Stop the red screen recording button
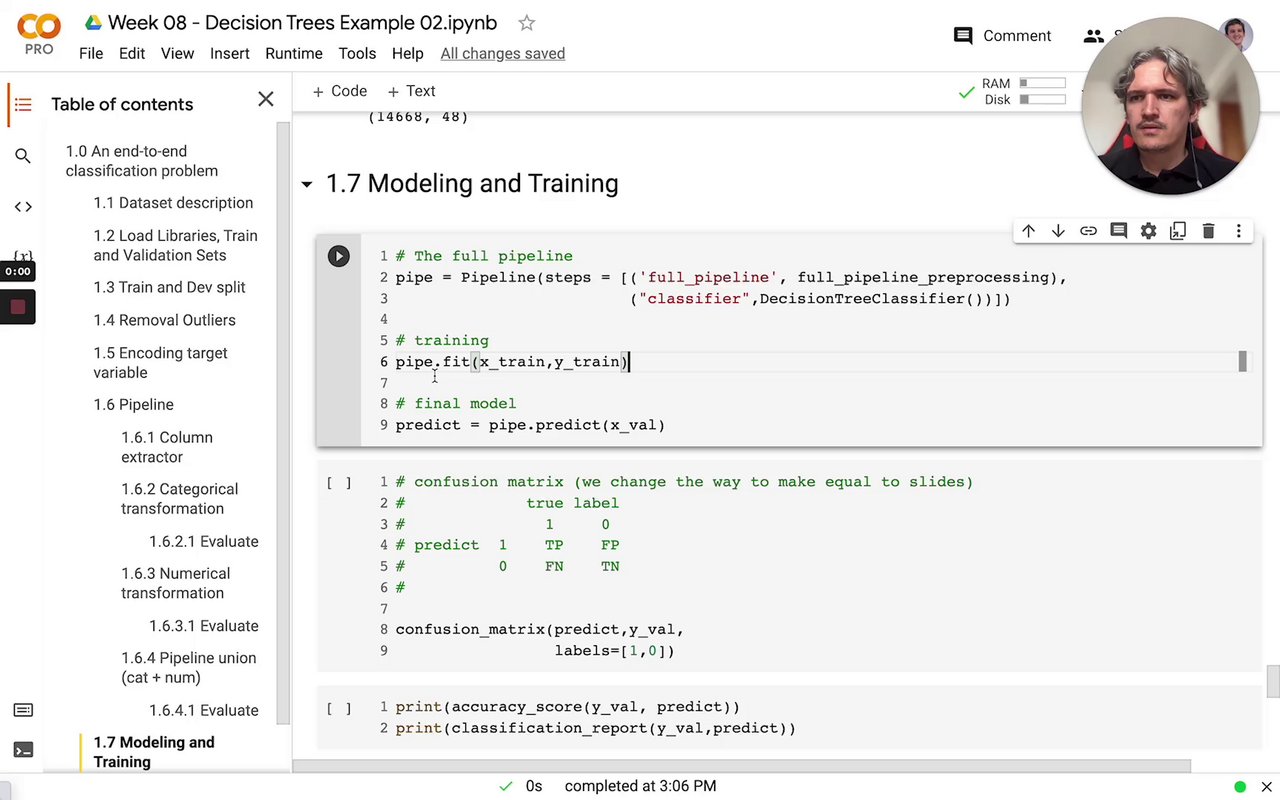This screenshot has width=1280, height=800. [x=18, y=307]
